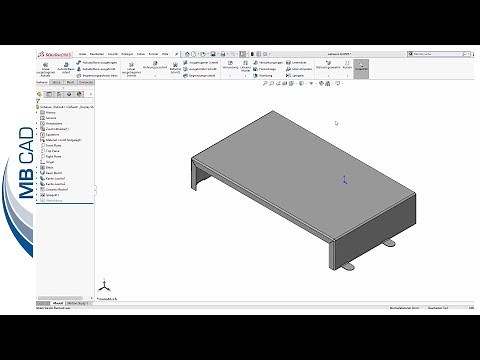Open the Extras menu
This screenshot has height=360, width=480.
[141, 54]
